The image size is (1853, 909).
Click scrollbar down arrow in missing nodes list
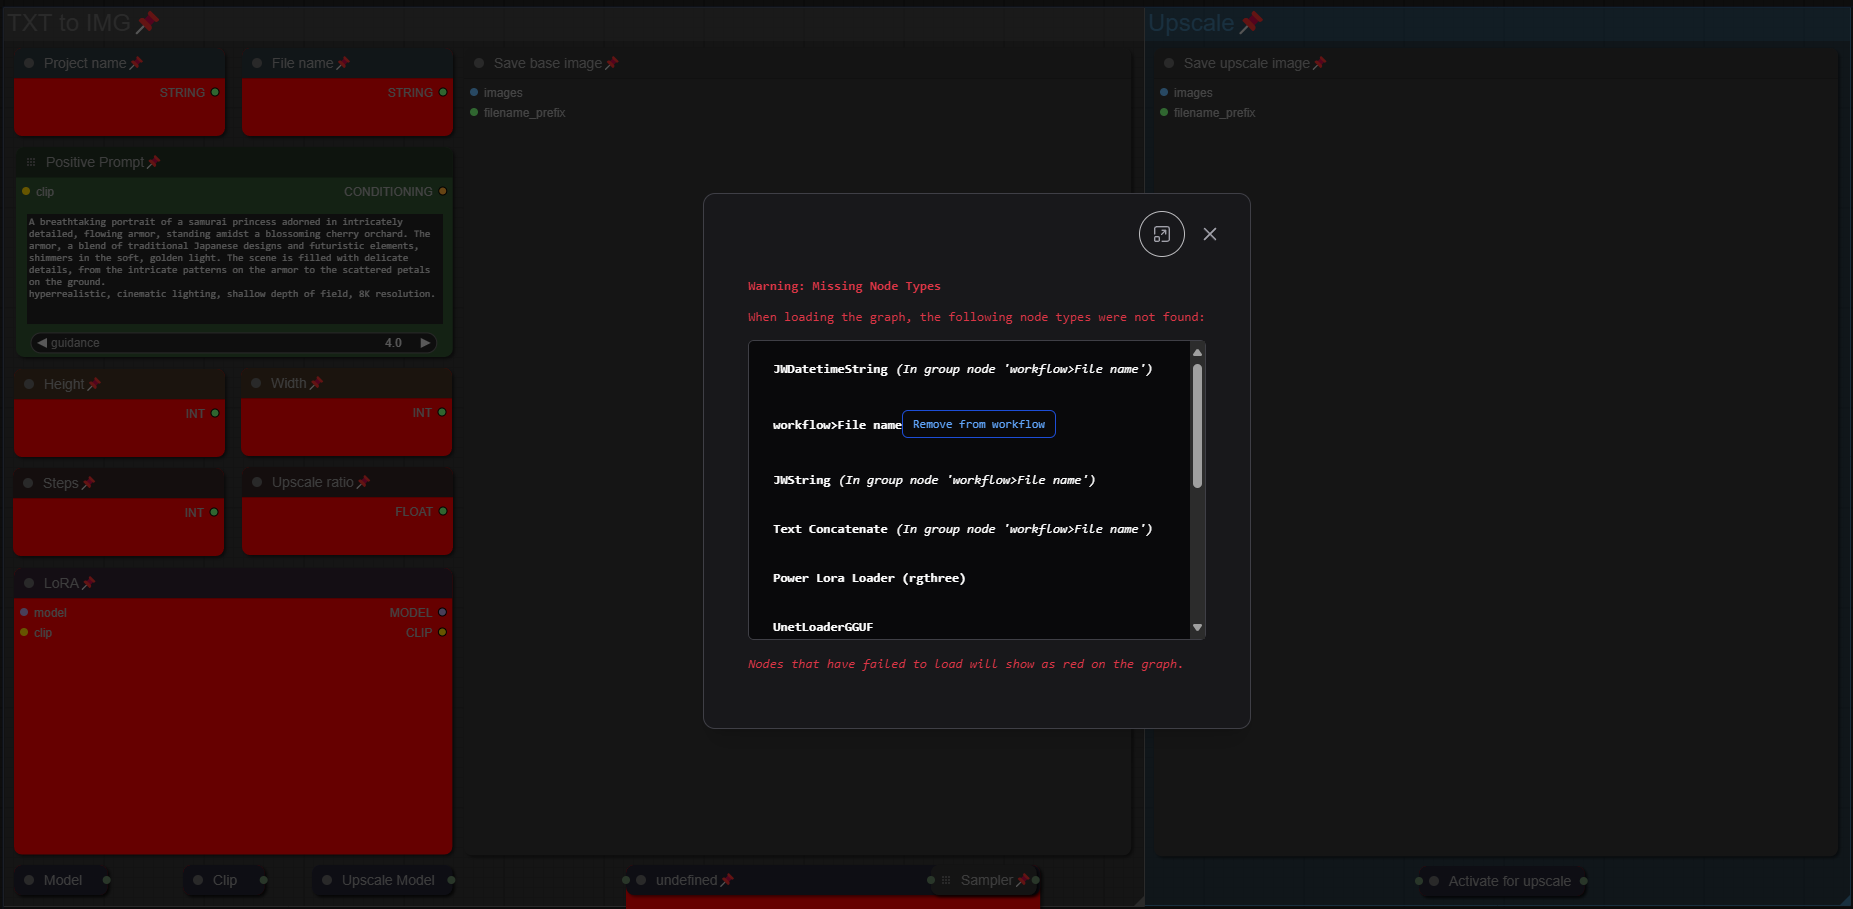click(x=1197, y=628)
